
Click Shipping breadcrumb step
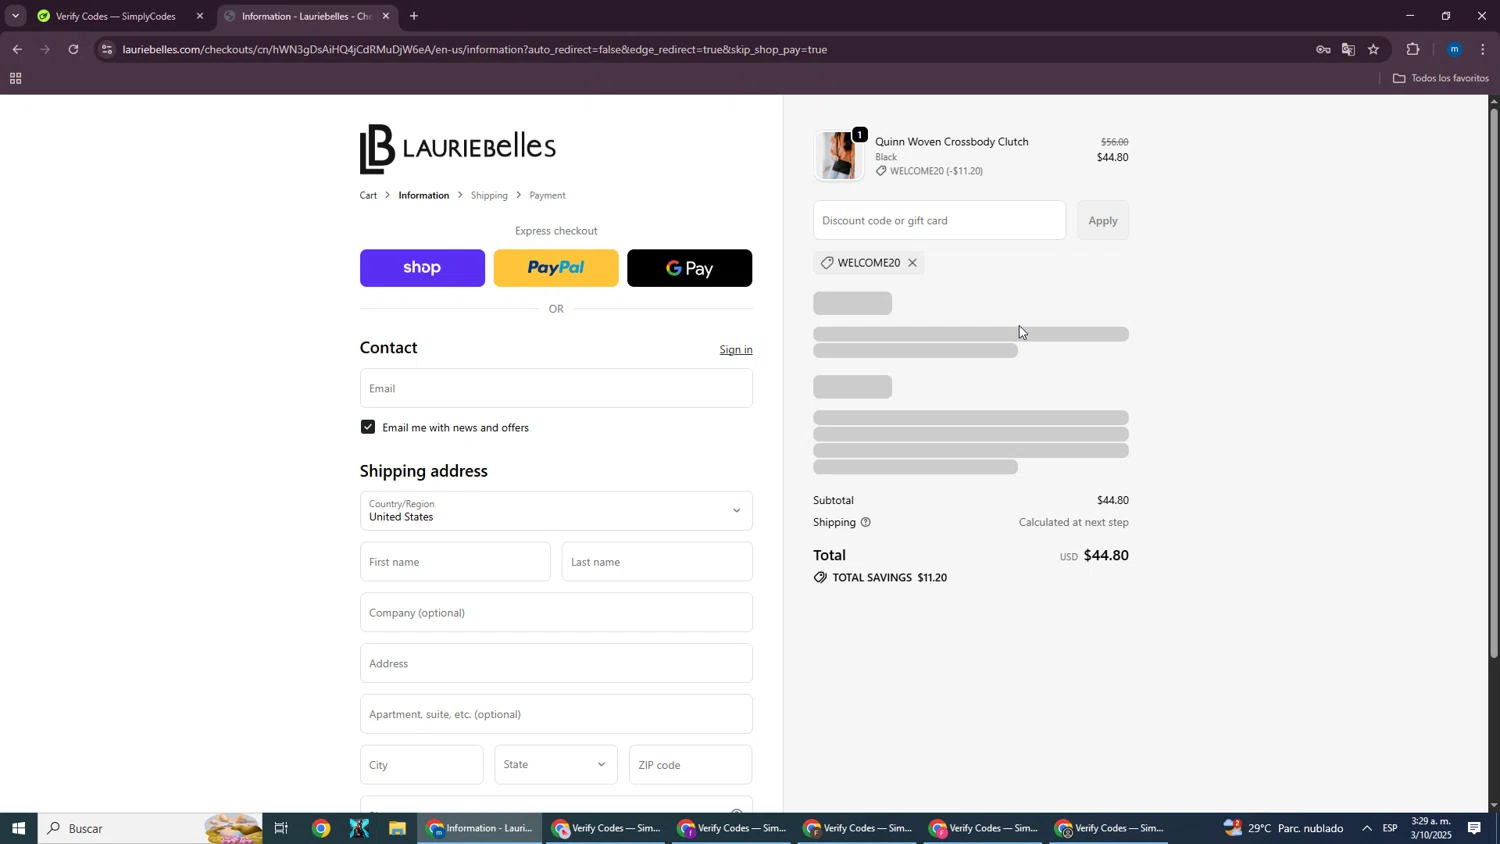[489, 196]
